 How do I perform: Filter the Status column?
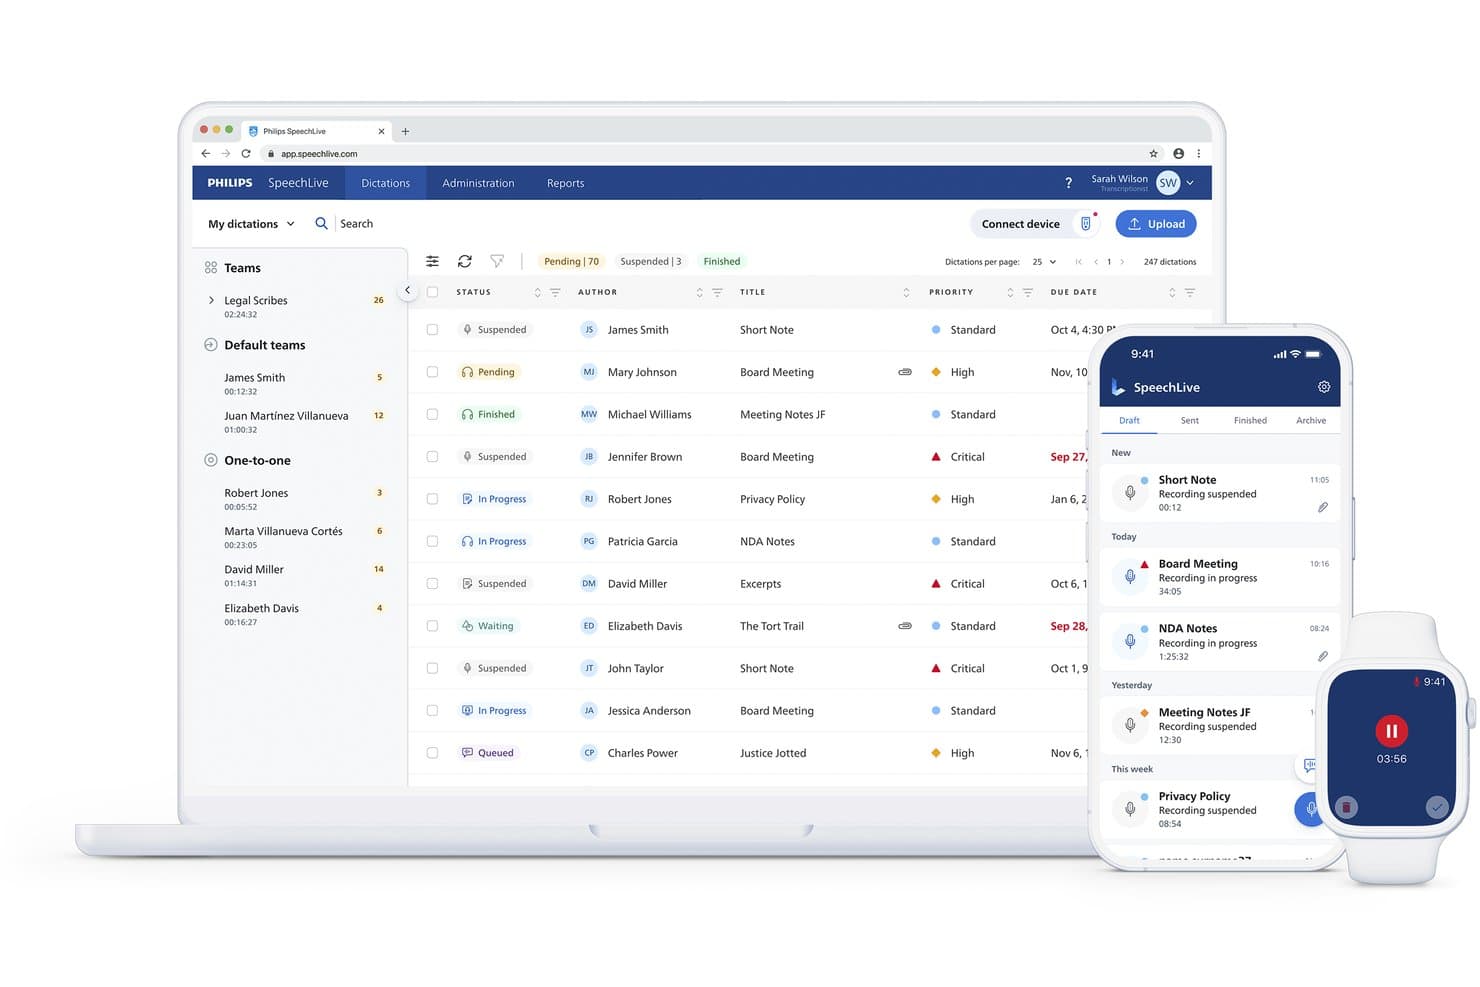555,292
